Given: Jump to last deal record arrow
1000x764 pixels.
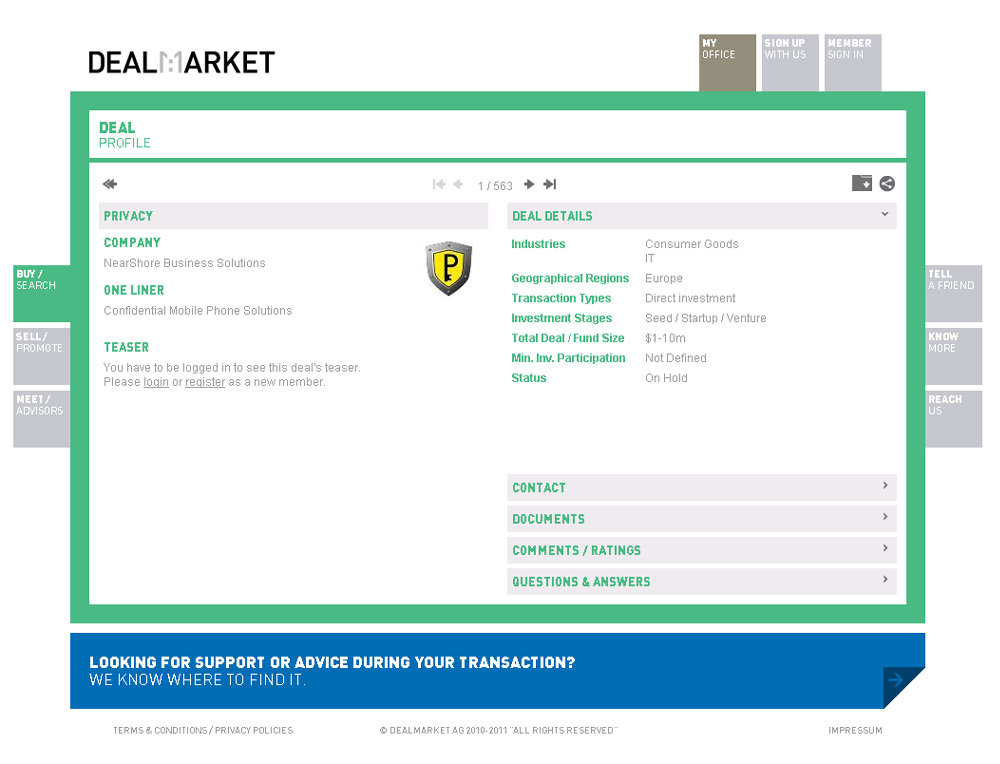Looking at the screenshot, I should (x=550, y=184).
